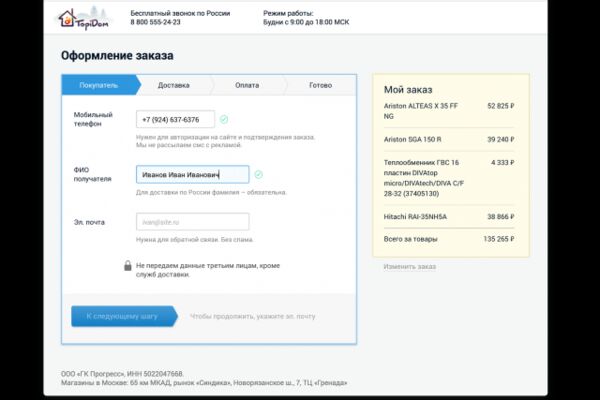Click the Бесплатный звонок по России text
Viewport: 600px width, 400px height.
coord(180,13)
